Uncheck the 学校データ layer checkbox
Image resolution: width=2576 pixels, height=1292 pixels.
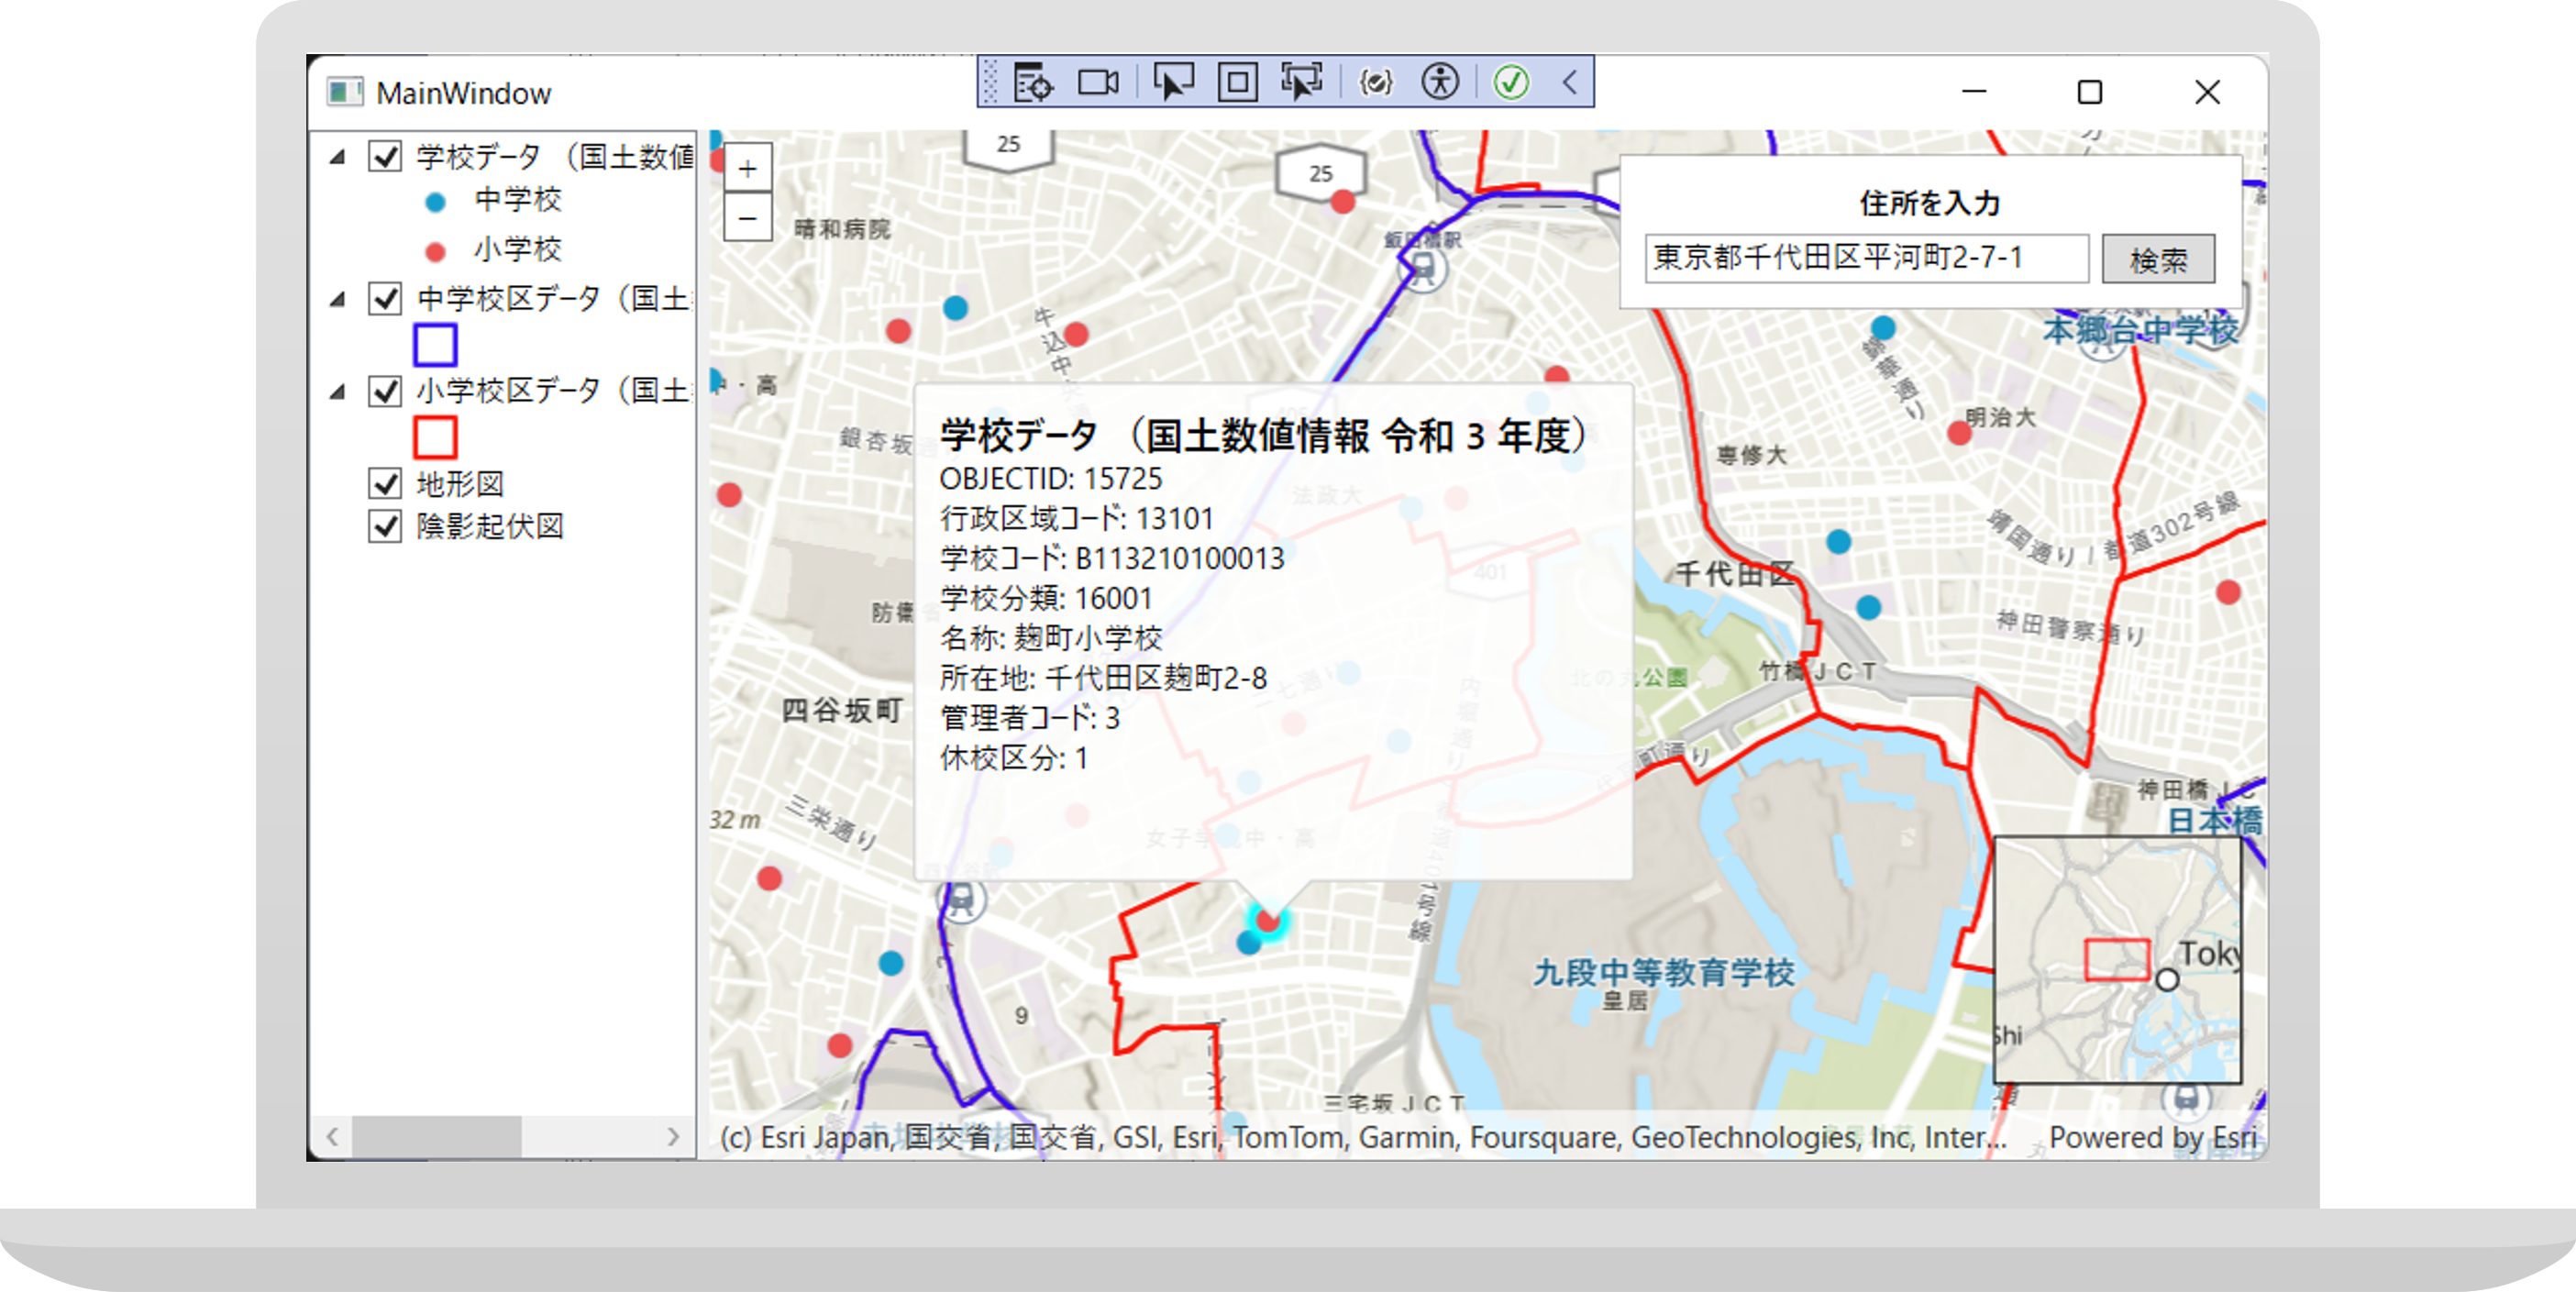[x=385, y=157]
